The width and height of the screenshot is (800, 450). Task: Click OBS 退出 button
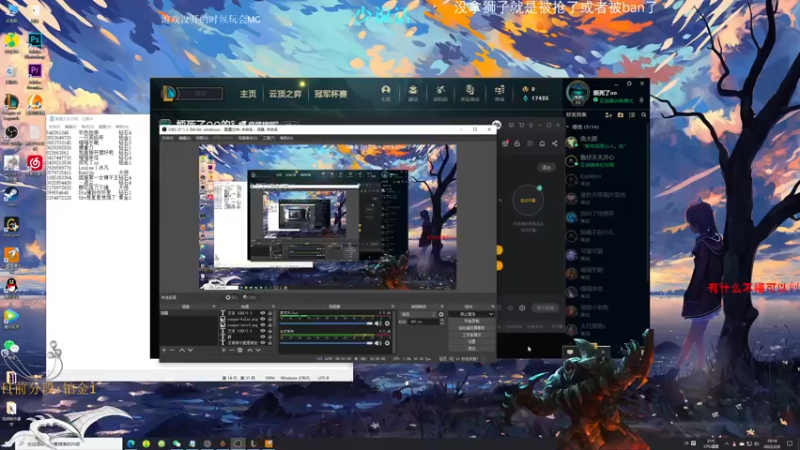coord(472,348)
